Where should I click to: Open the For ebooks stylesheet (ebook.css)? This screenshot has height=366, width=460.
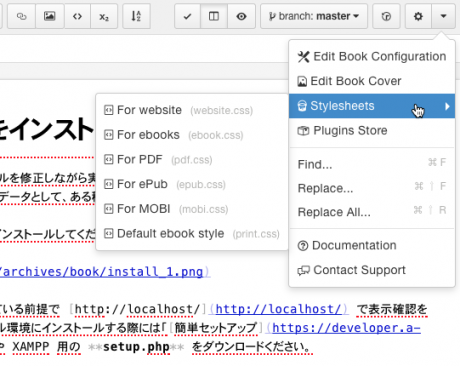point(192,135)
